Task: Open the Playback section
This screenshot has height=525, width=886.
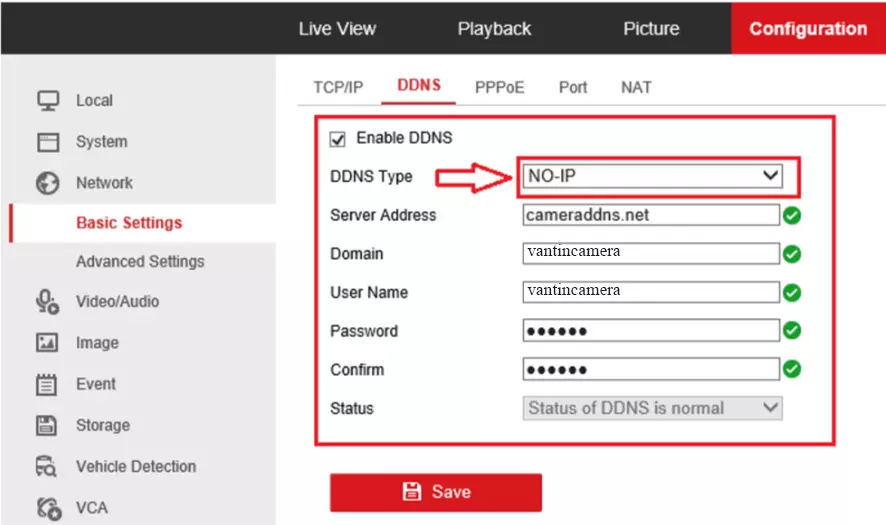Action: click(494, 29)
